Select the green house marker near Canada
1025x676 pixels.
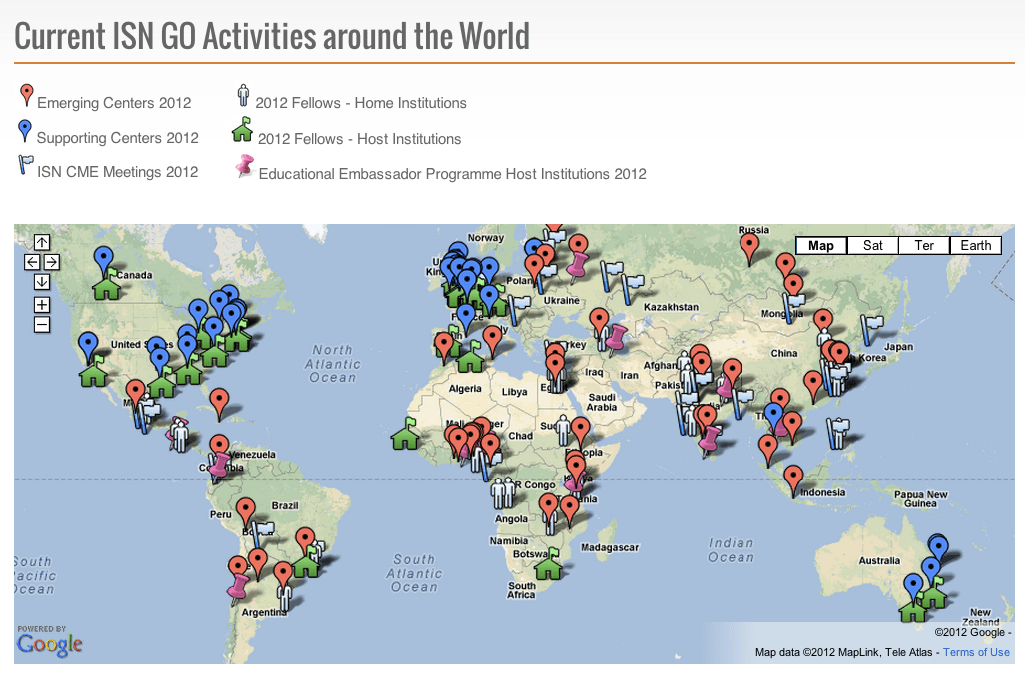tap(106, 287)
